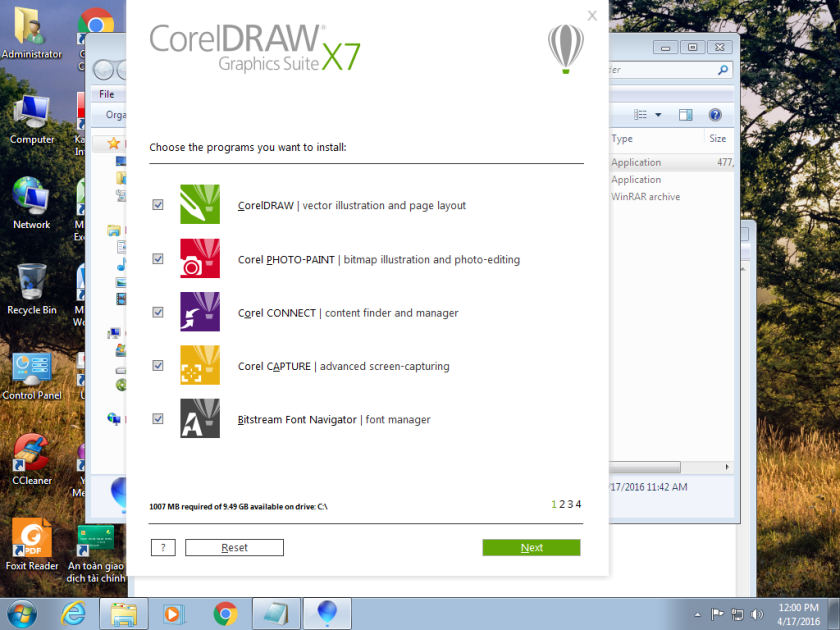The image size is (840, 630).
Task: Uncheck Bitstream Font Navigator for install
Action: 157,418
